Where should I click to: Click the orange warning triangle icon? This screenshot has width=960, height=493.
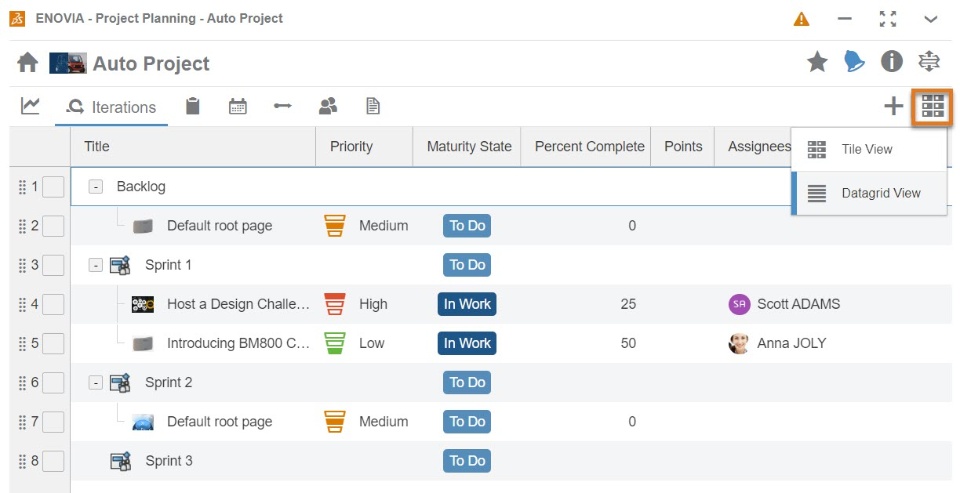[x=801, y=19]
